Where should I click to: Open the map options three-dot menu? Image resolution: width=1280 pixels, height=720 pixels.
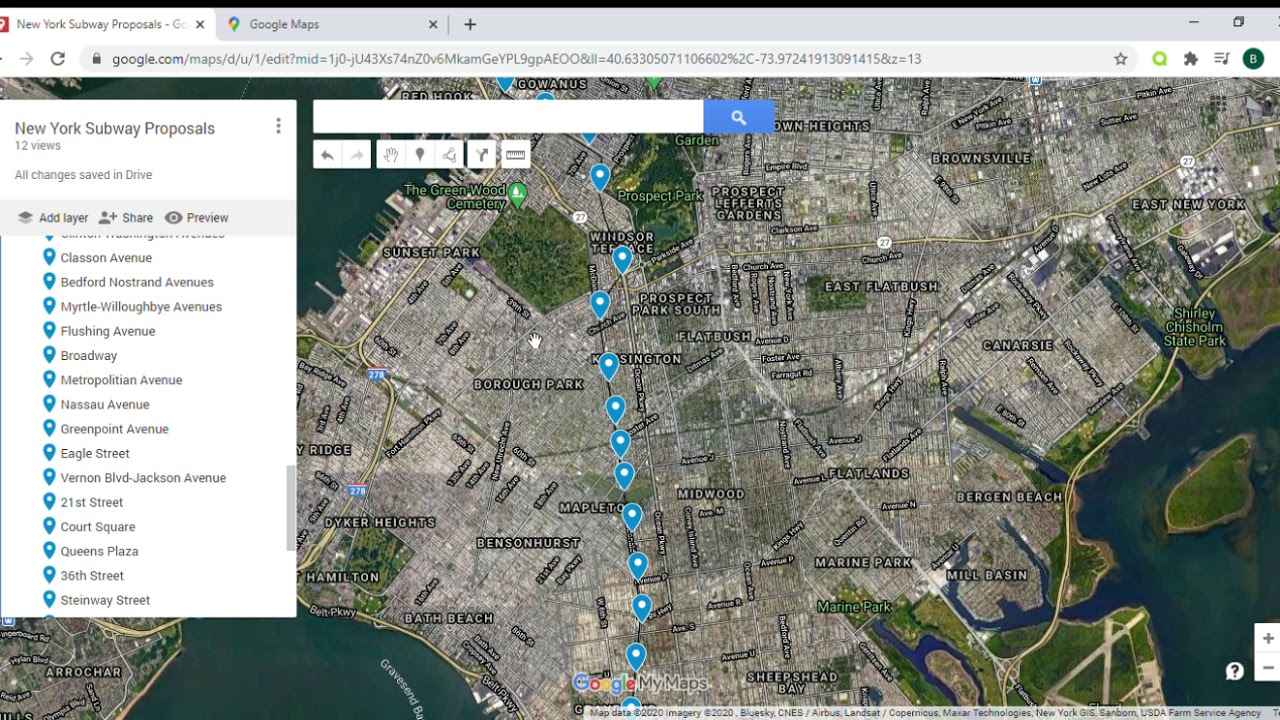click(278, 126)
